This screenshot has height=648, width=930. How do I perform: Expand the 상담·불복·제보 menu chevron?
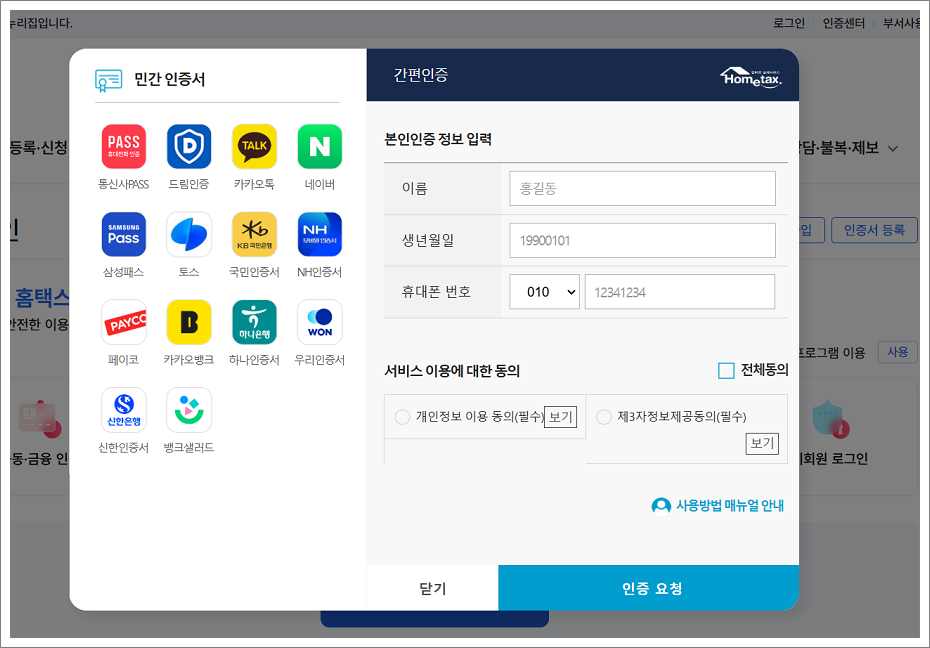click(893, 149)
